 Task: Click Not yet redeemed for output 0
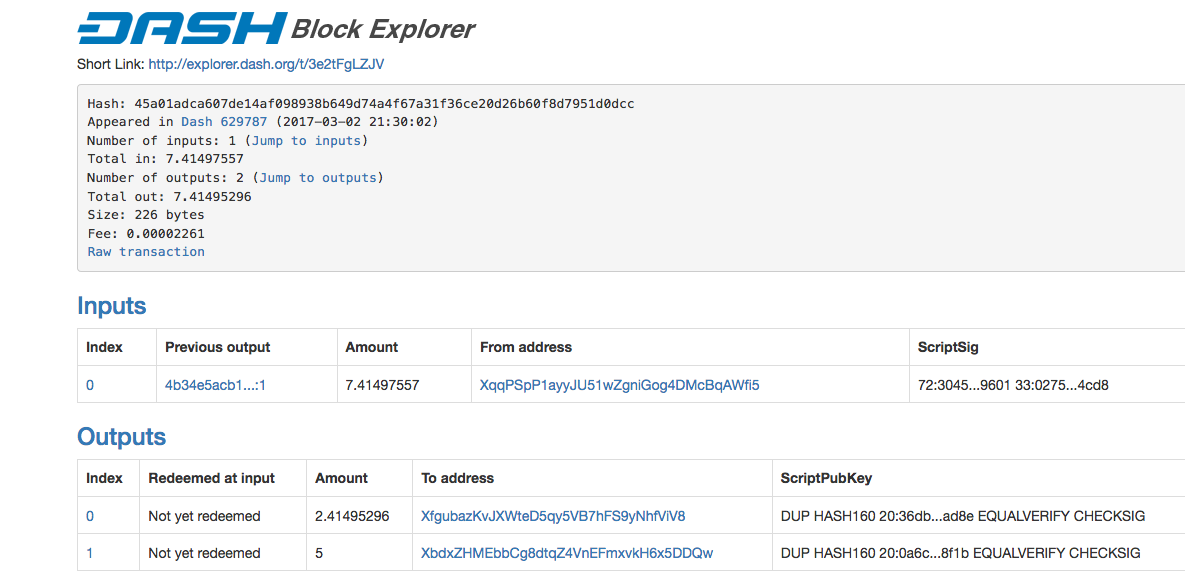pyautogui.click(x=204, y=516)
